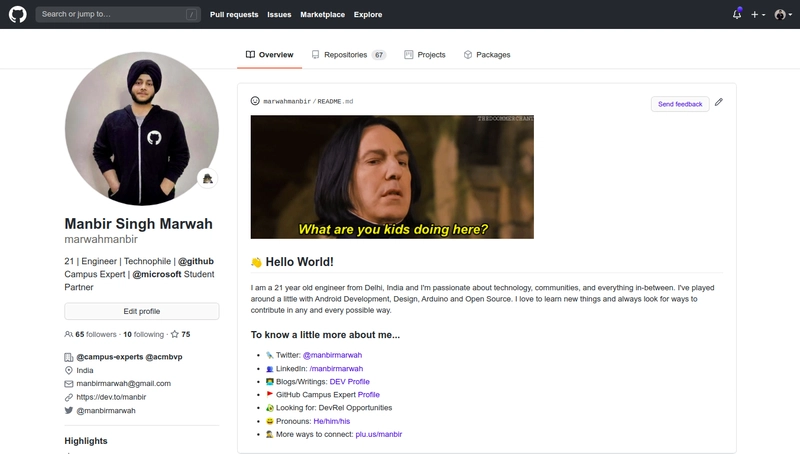The width and height of the screenshot is (800, 454).
Task: Open the @github mention in bio
Action: (x=196, y=261)
